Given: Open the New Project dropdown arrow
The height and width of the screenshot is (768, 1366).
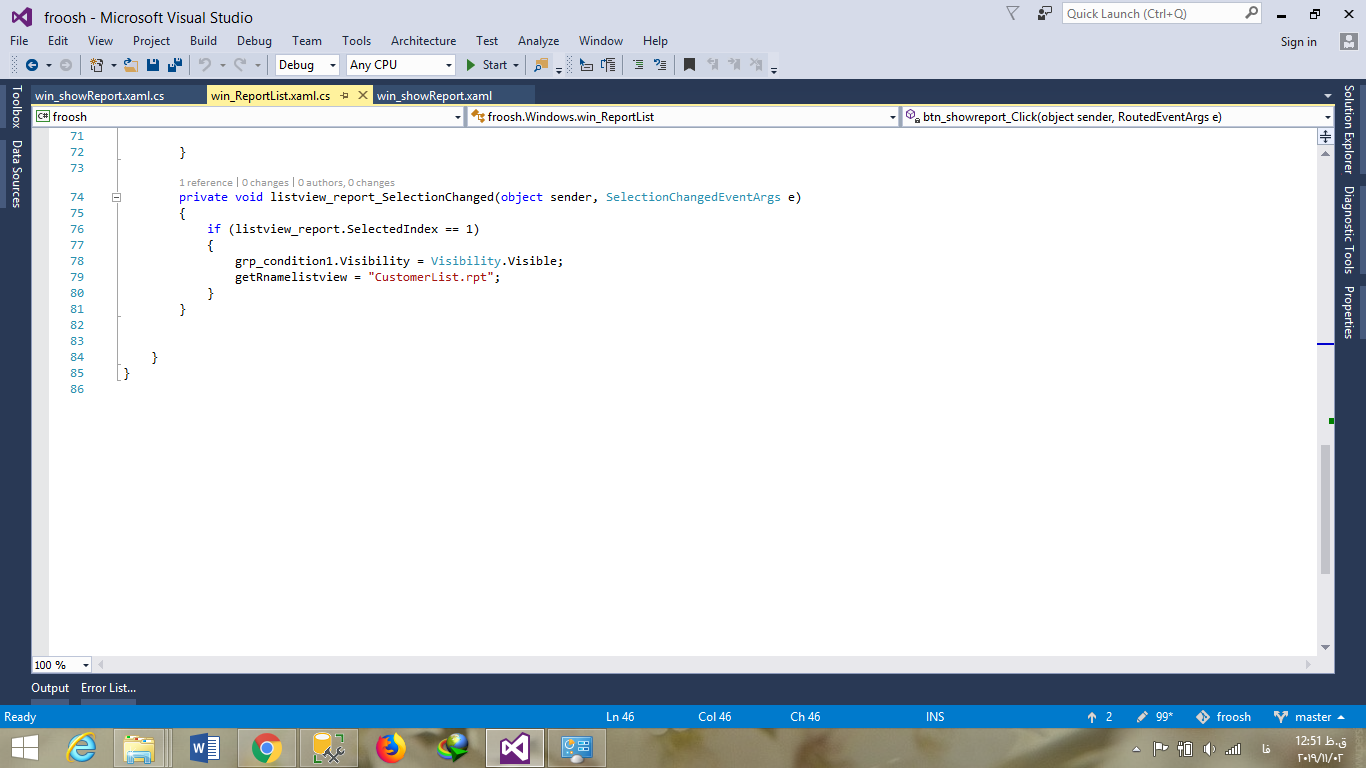Looking at the screenshot, I should coord(113,65).
